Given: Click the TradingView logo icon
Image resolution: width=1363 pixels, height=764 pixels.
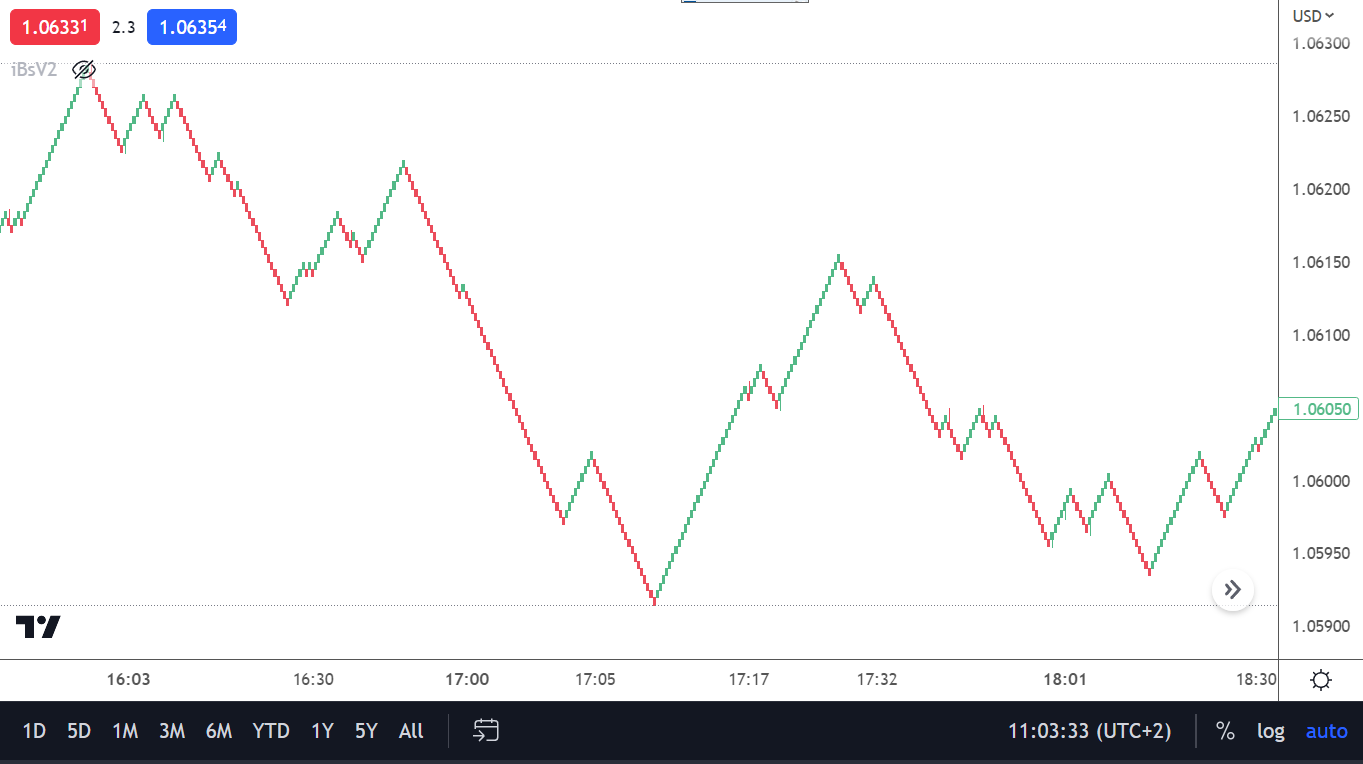Looking at the screenshot, I should pyautogui.click(x=38, y=627).
